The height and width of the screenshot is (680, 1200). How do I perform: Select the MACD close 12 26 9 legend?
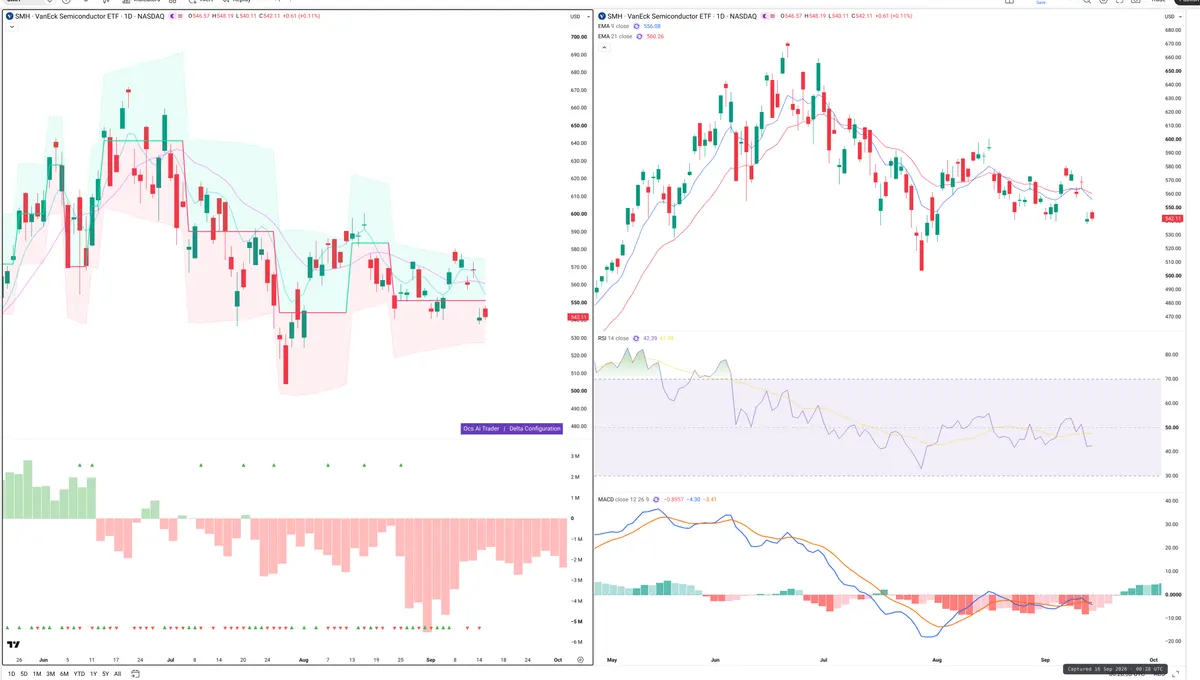click(x=624, y=499)
